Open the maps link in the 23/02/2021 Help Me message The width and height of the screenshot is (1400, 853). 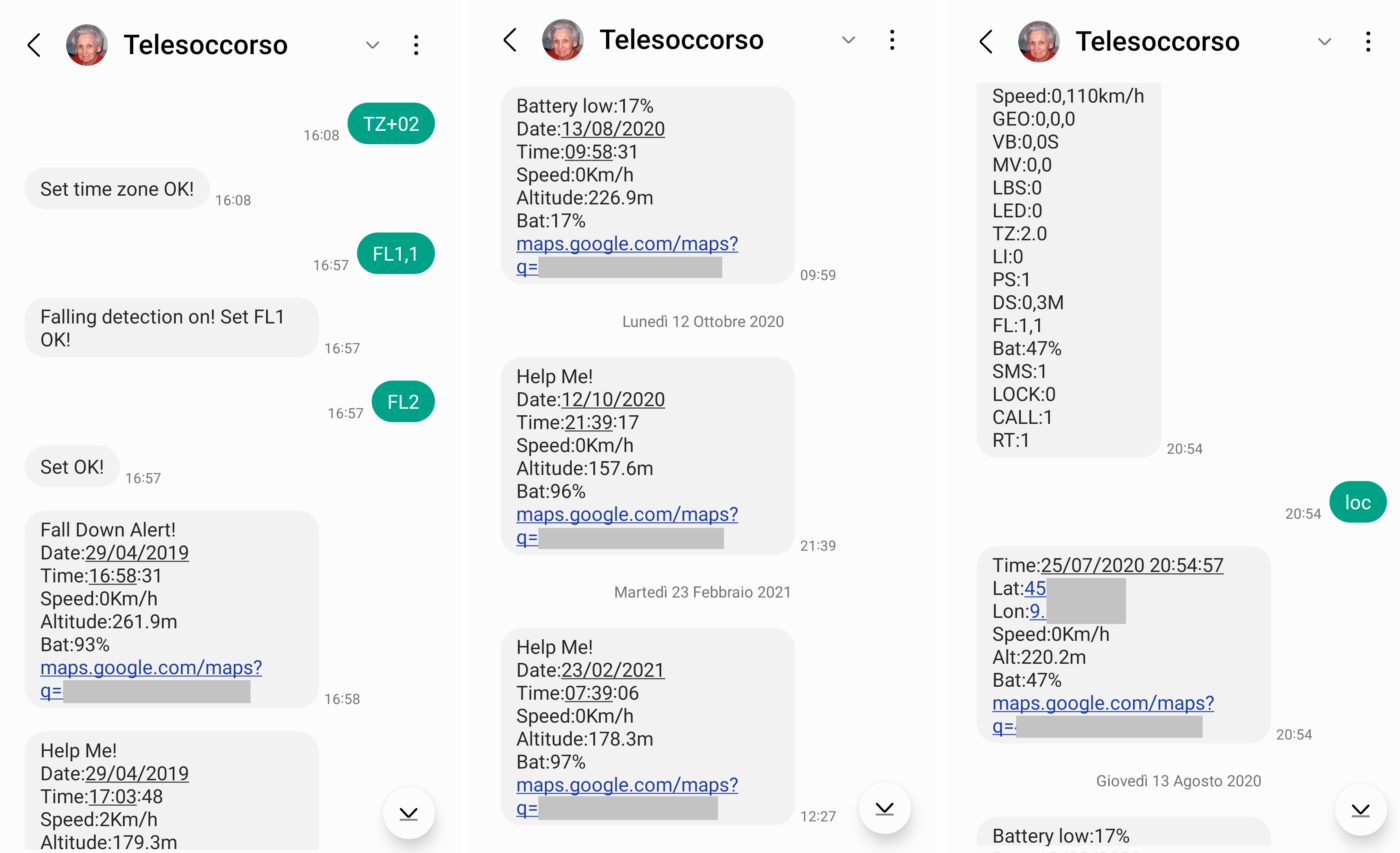(627, 785)
